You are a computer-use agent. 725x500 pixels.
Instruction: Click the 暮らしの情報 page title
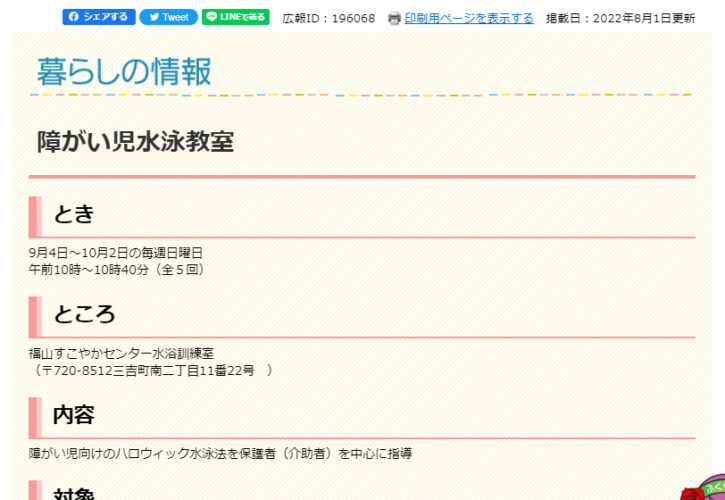[x=124, y=72]
